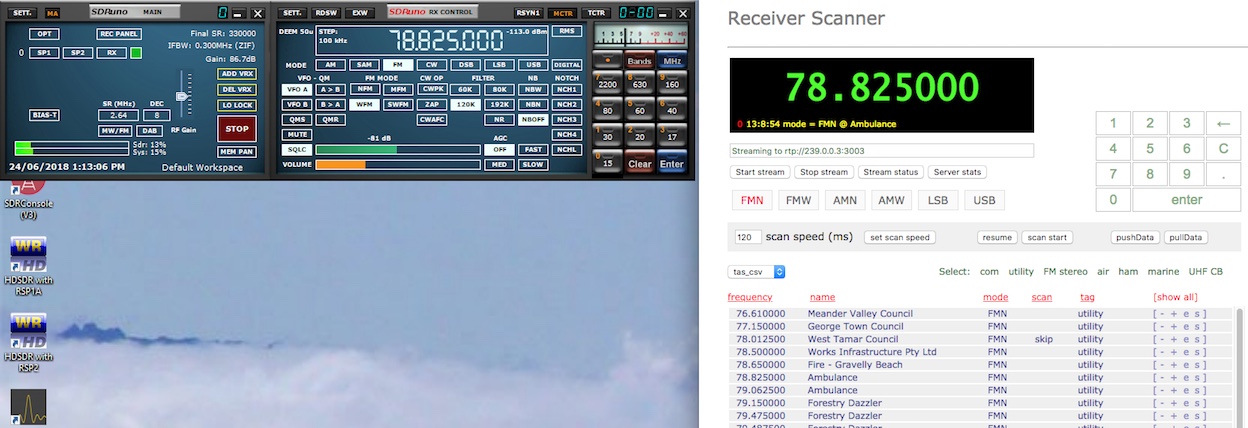The width and height of the screenshot is (1248, 428).
Task: Select FMW mode in Receiver Scanner
Action: [x=798, y=200]
